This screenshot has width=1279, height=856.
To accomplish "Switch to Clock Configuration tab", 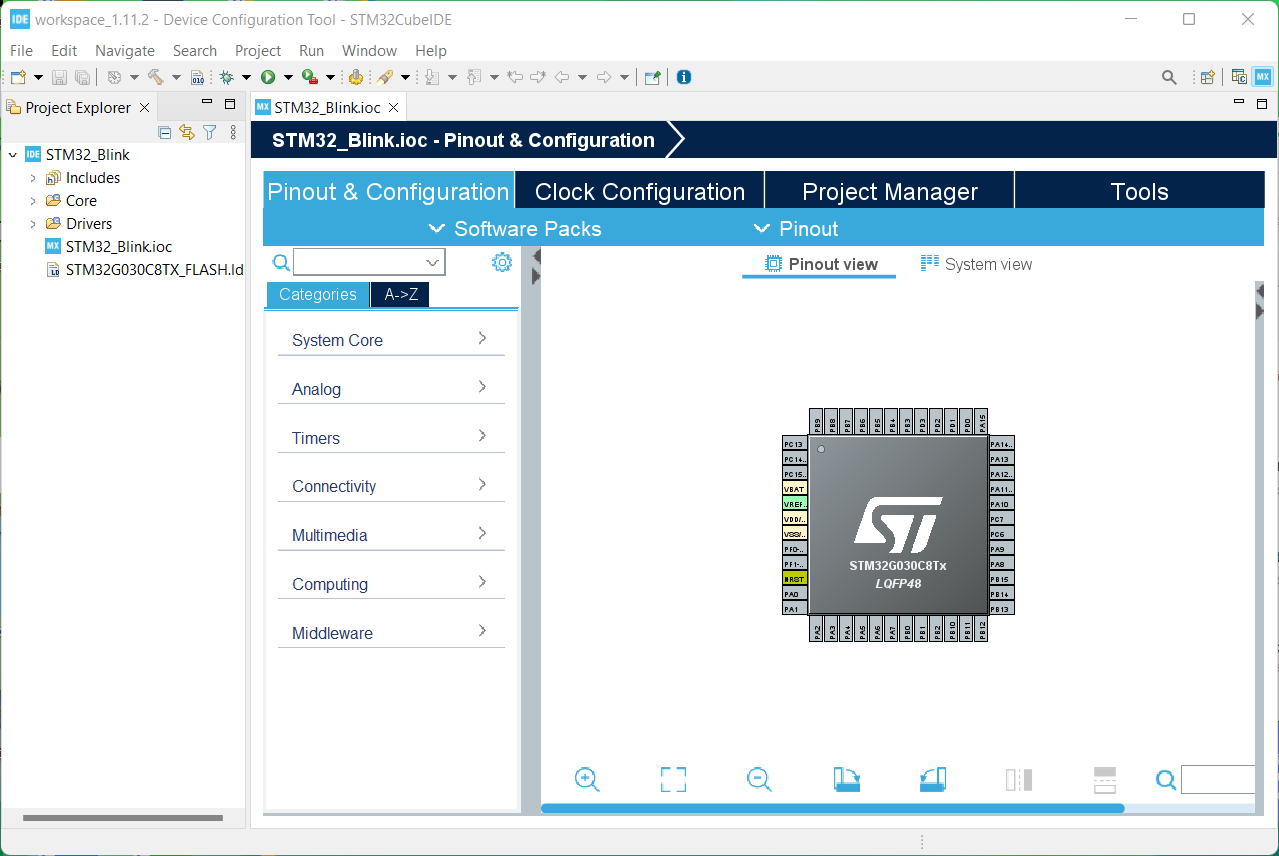I will pos(640,191).
